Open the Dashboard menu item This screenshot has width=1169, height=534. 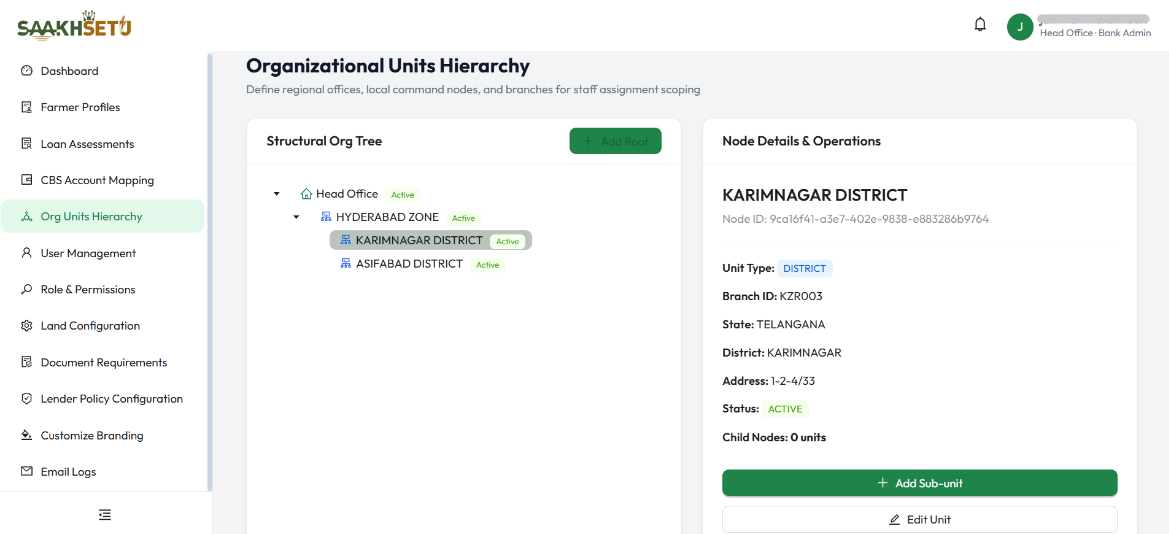(102, 71)
